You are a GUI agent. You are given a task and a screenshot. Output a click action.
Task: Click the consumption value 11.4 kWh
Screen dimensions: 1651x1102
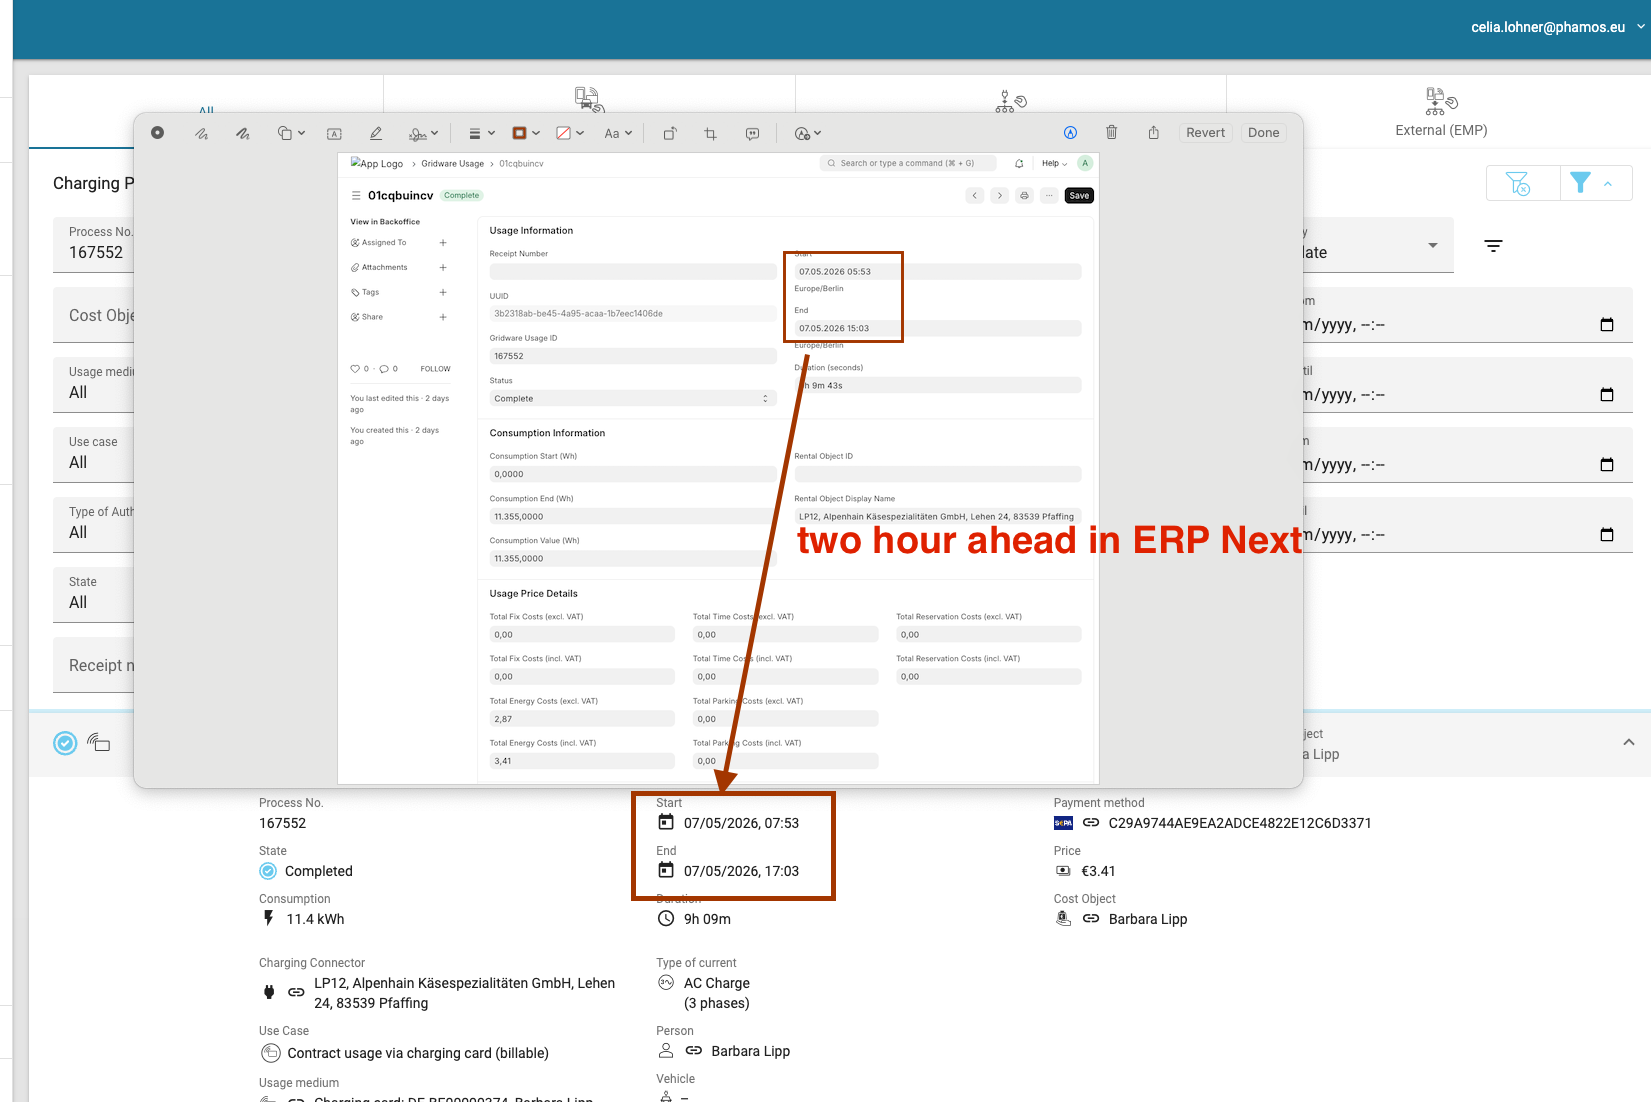point(315,919)
